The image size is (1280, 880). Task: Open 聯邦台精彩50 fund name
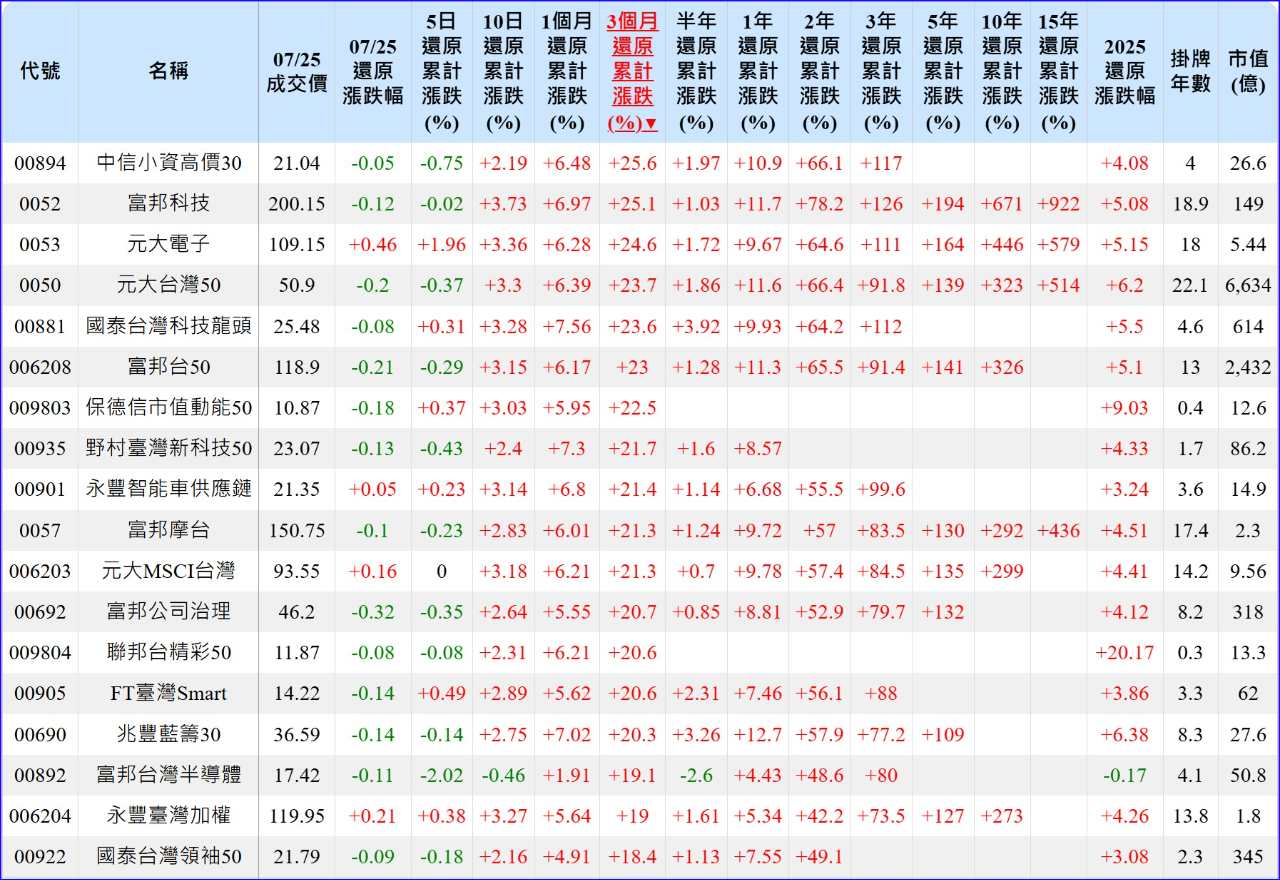click(169, 653)
